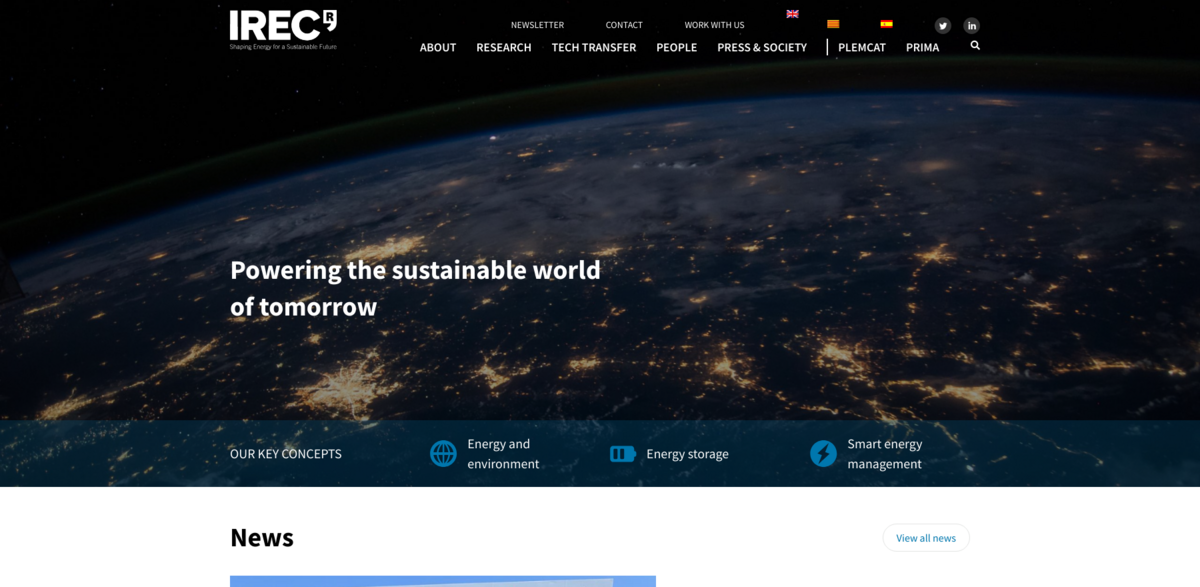Select the Catalan flag language option
The width and height of the screenshot is (1200, 587).
click(x=833, y=22)
